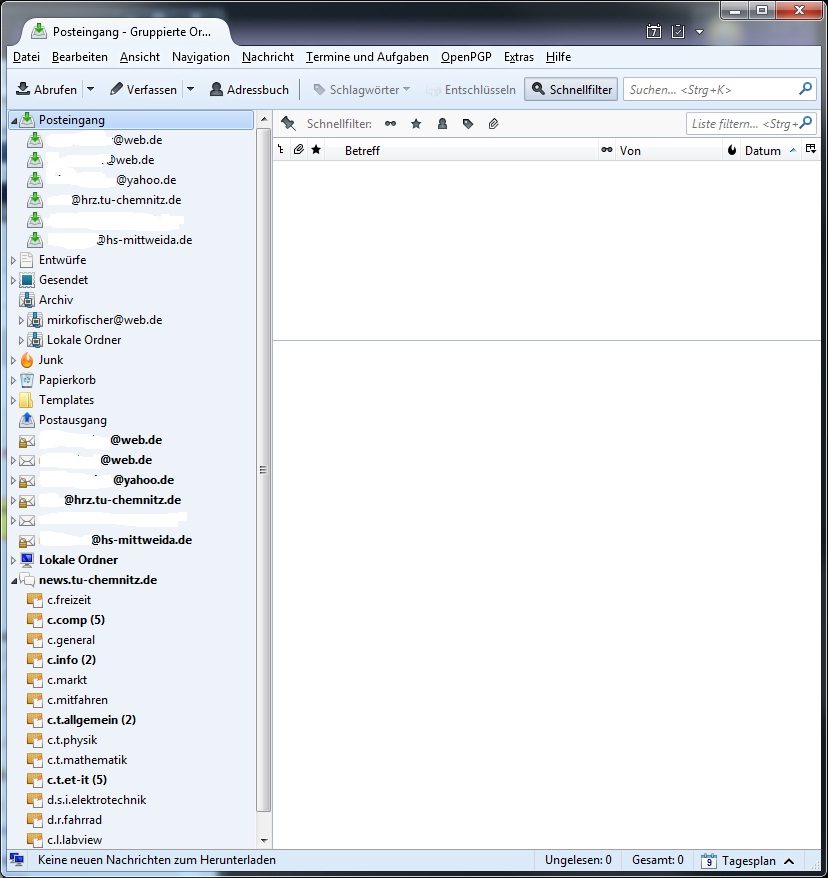The width and height of the screenshot is (828, 878).
Task: Toggle the unread messages quick filter
Action: coord(390,124)
